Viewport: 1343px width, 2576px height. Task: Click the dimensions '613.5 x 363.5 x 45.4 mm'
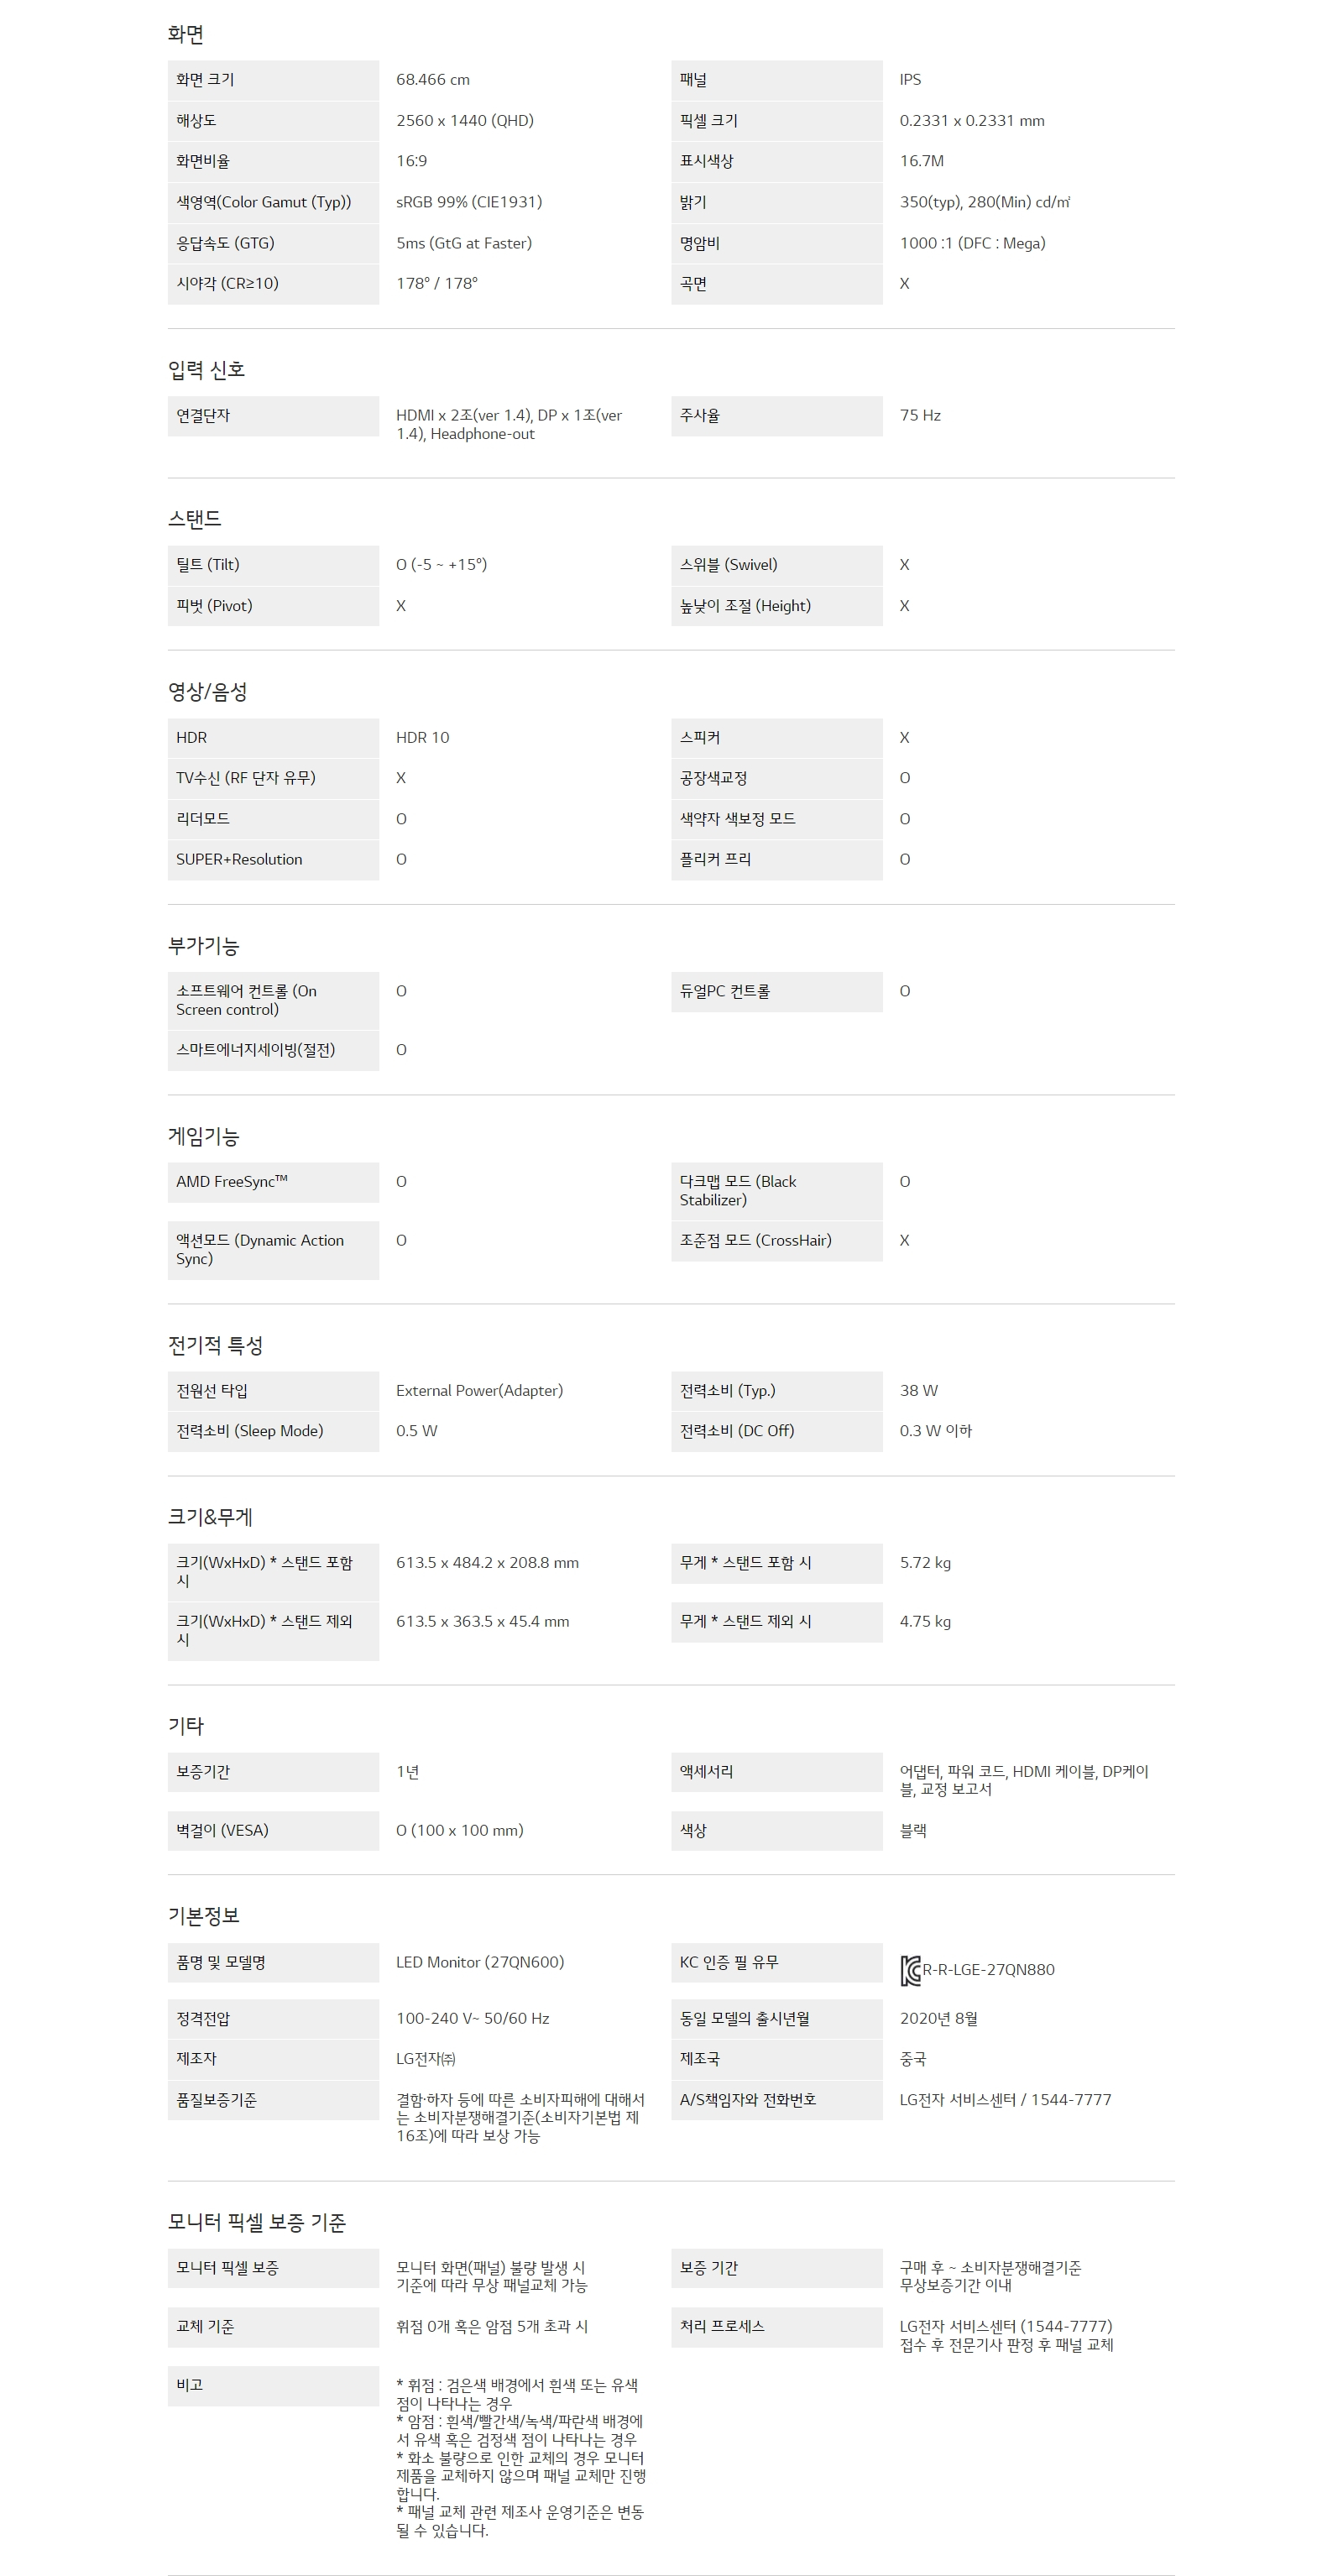pos(483,1622)
